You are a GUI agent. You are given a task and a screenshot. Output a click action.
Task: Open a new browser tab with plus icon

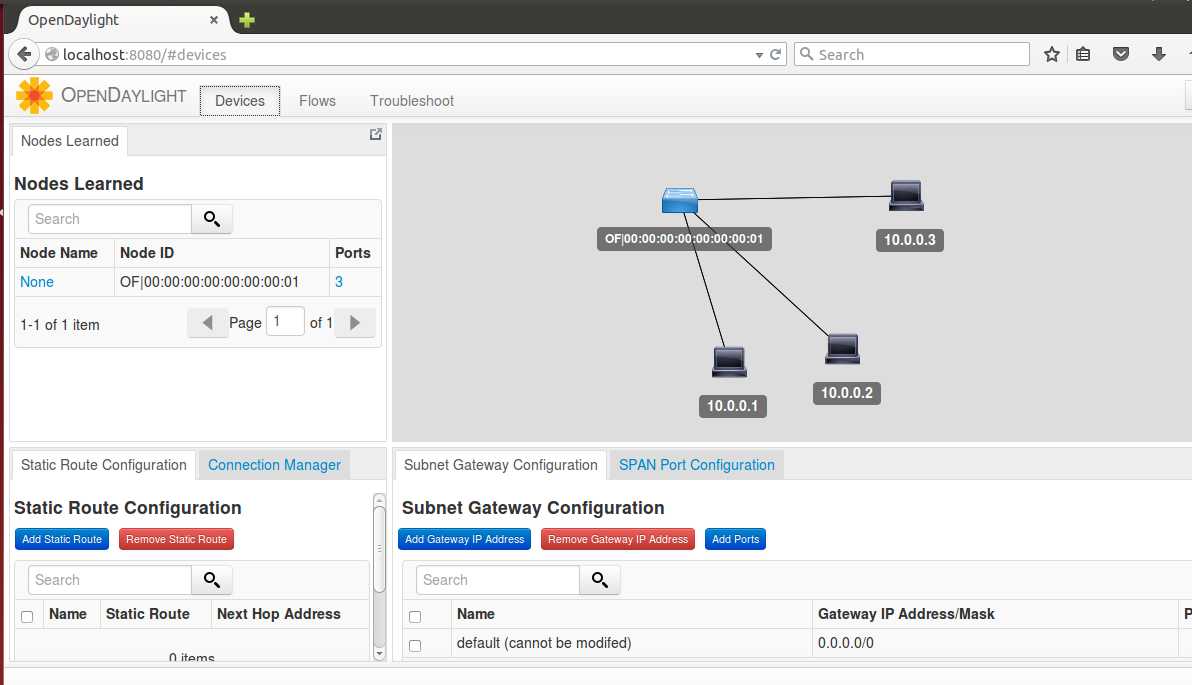(246, 20)
